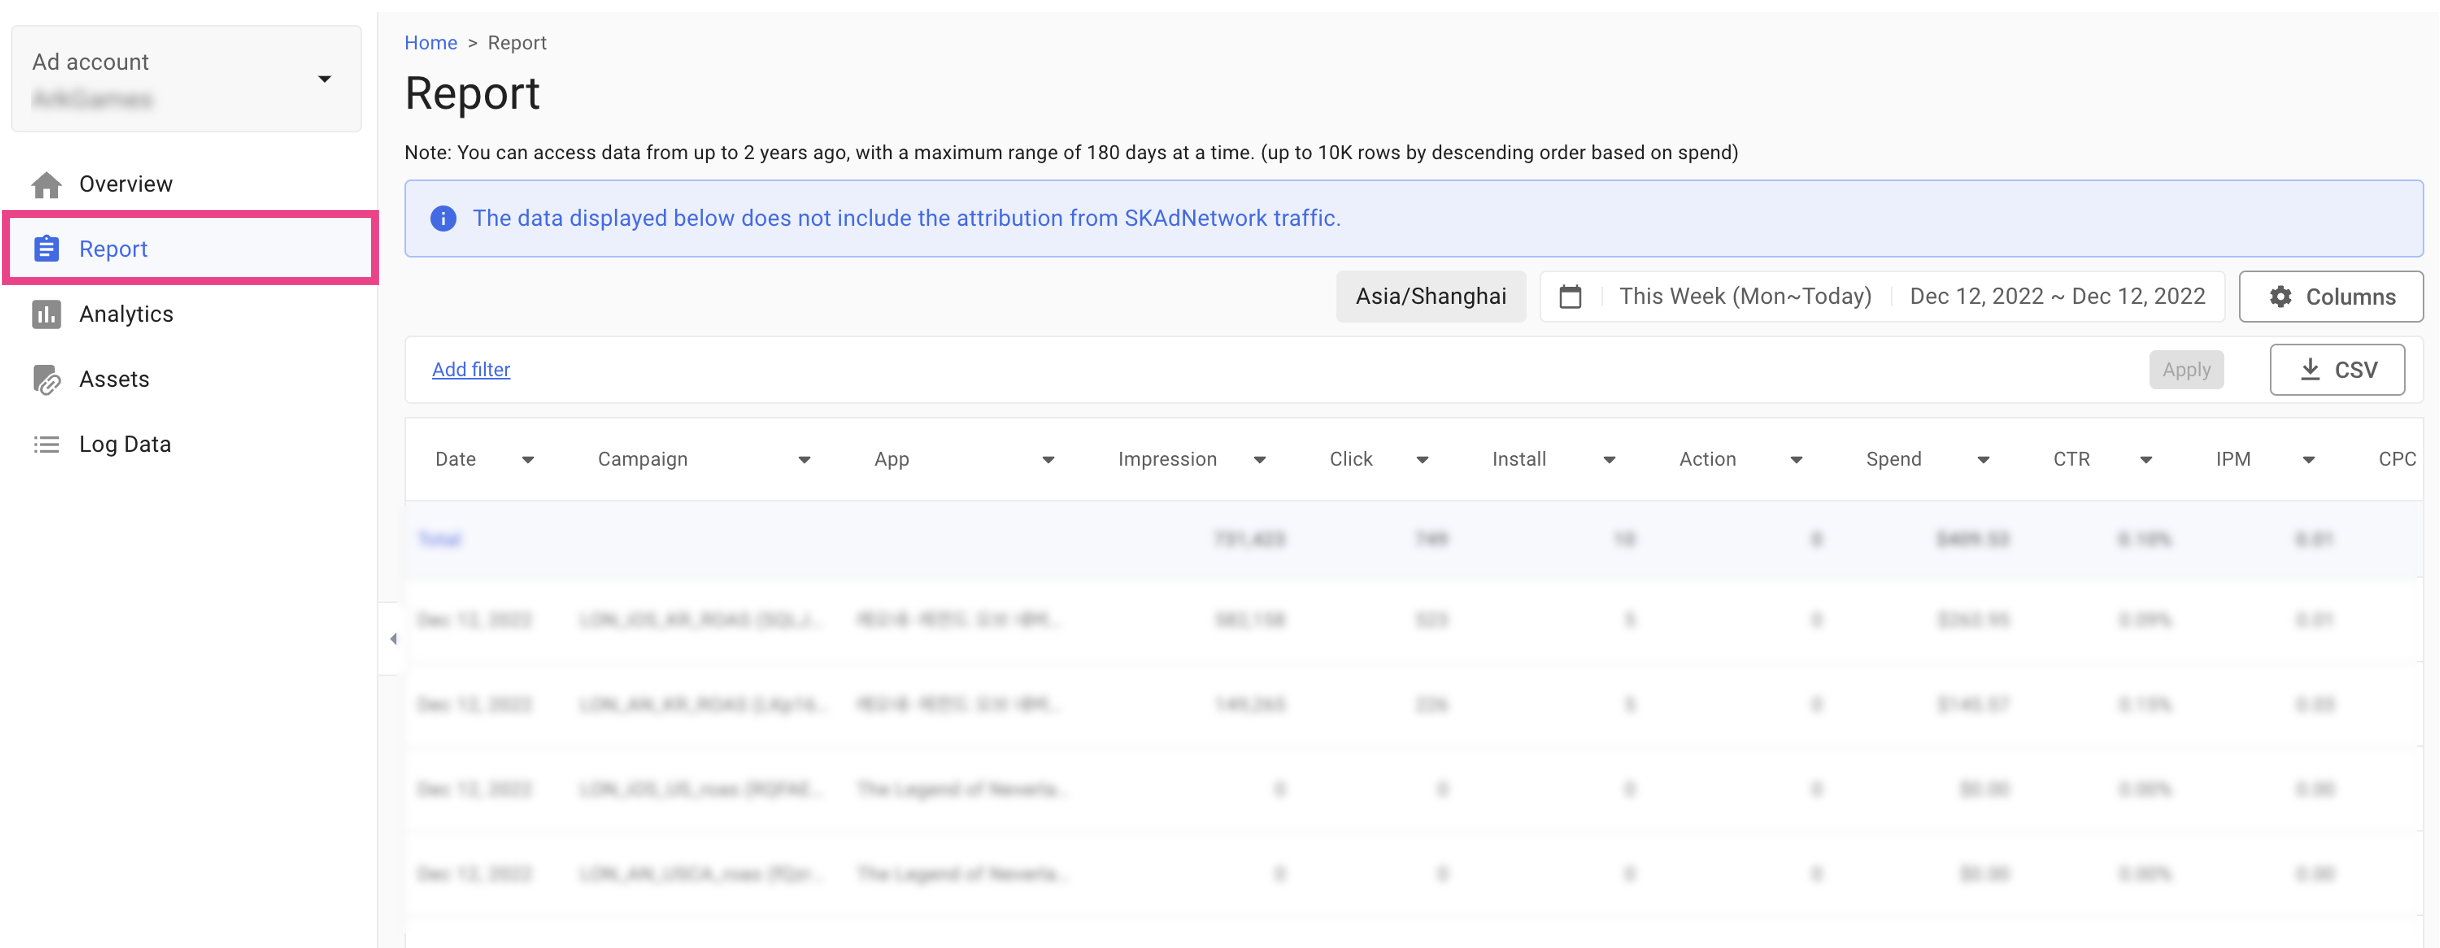Open Analytics via its bar chart icon
Screen dimensions: 2440x948
pyautogui.click(x=46, y=313)
